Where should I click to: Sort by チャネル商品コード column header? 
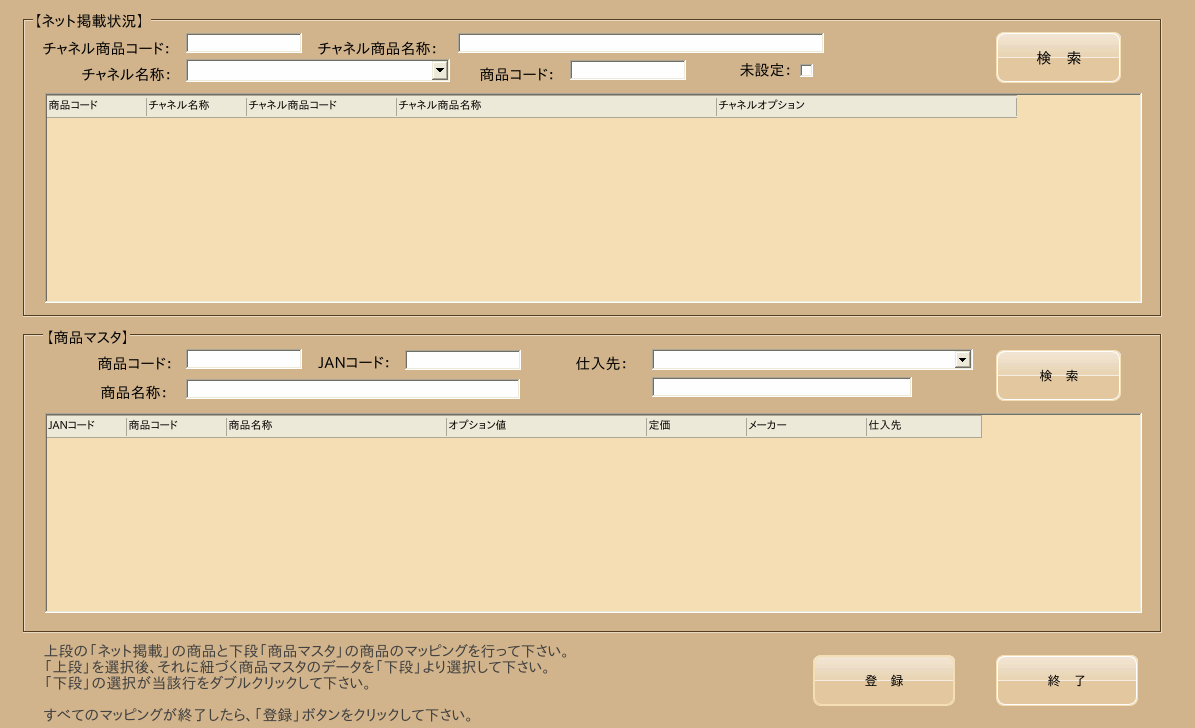tap(321, 106)
